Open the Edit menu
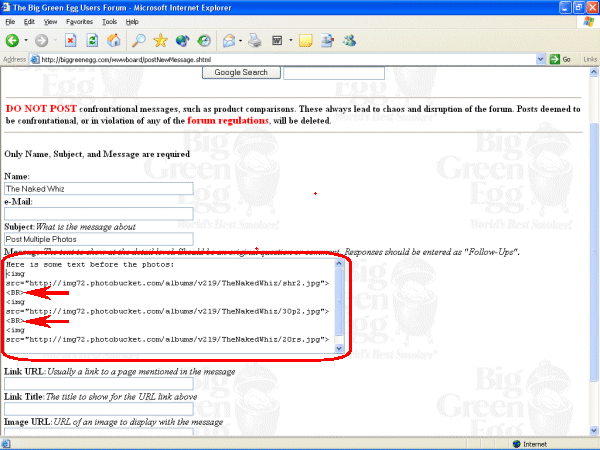Viewport: 600px width, 450px height. pyautogui.click(x=29, y=22)
